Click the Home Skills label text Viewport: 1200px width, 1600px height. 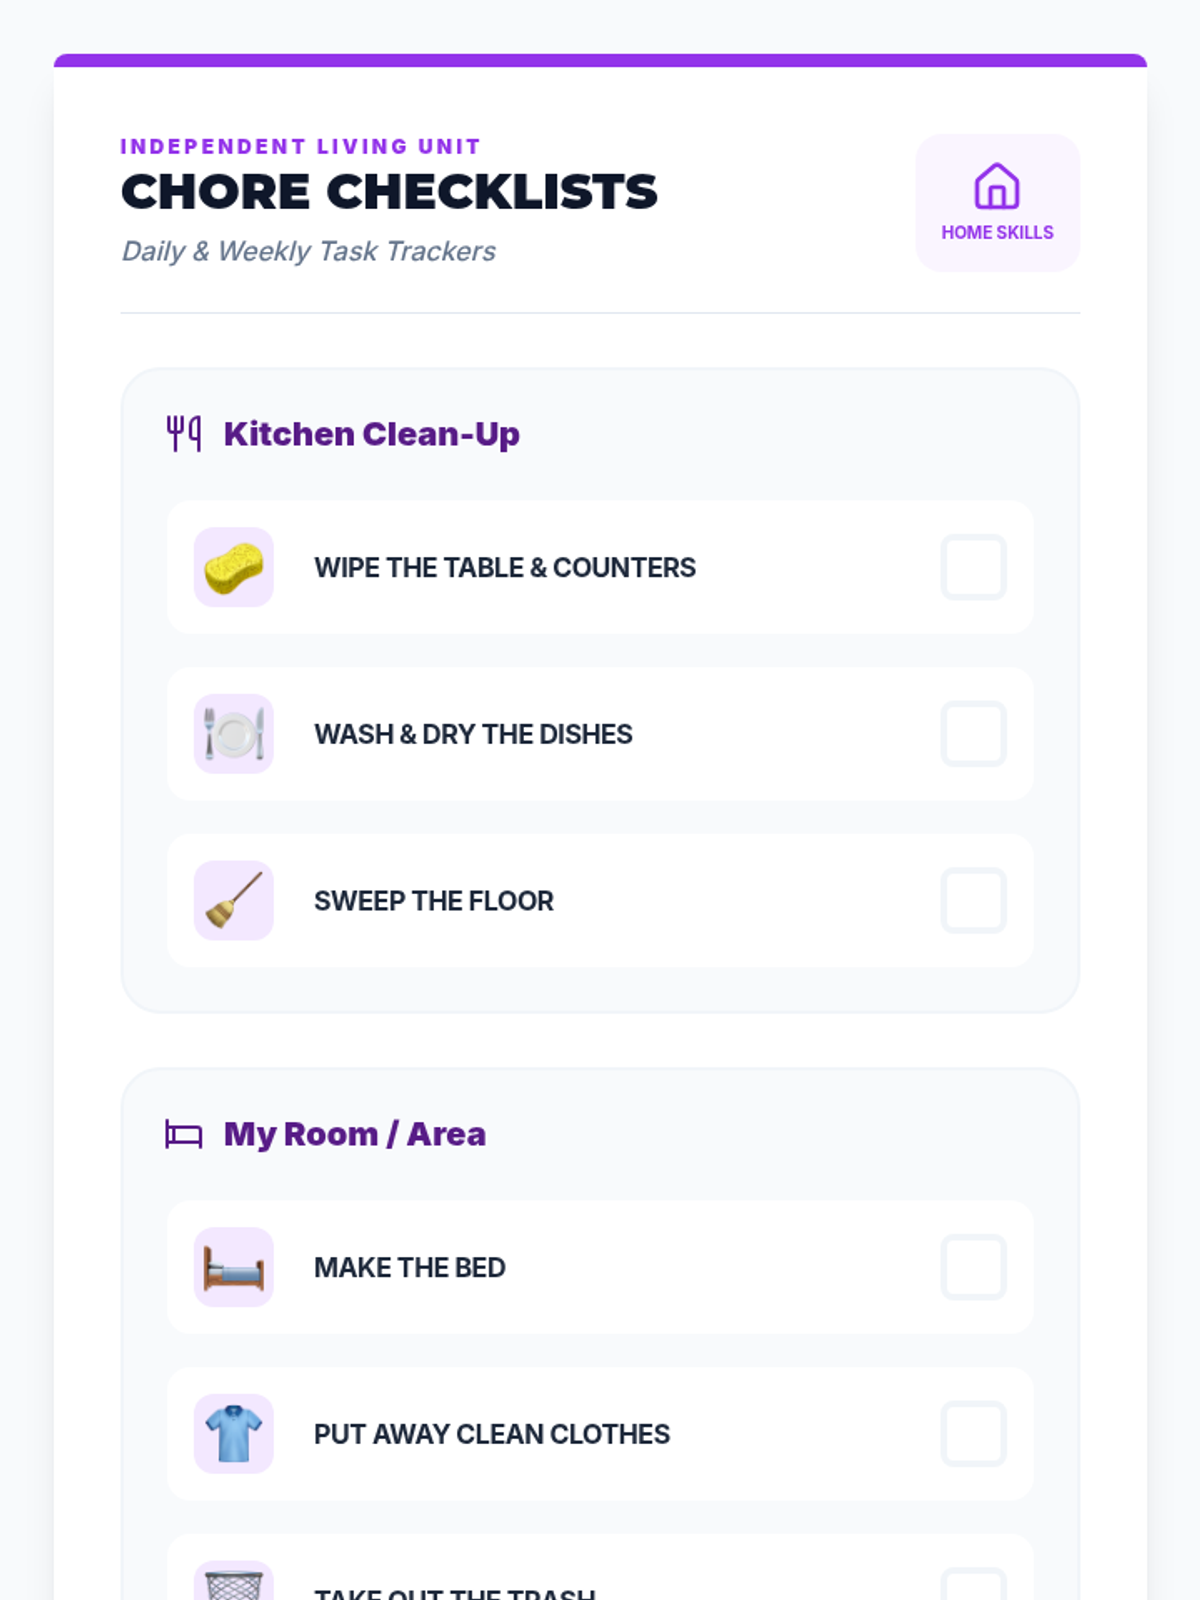pos(997,232)
